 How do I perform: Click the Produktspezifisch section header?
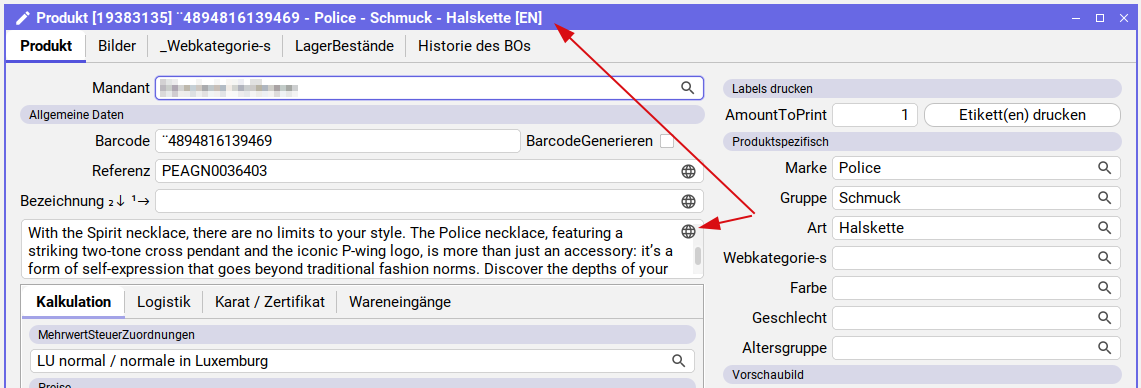[x=922, y=141]
